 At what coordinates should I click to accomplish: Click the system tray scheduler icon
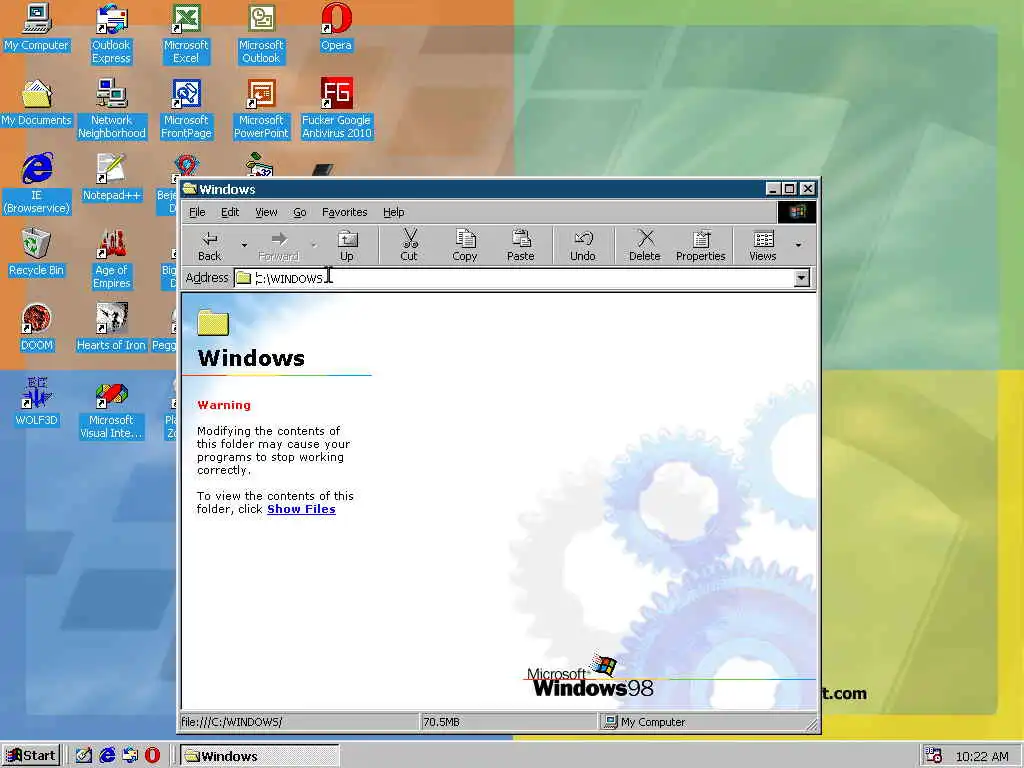pos(934,756)
